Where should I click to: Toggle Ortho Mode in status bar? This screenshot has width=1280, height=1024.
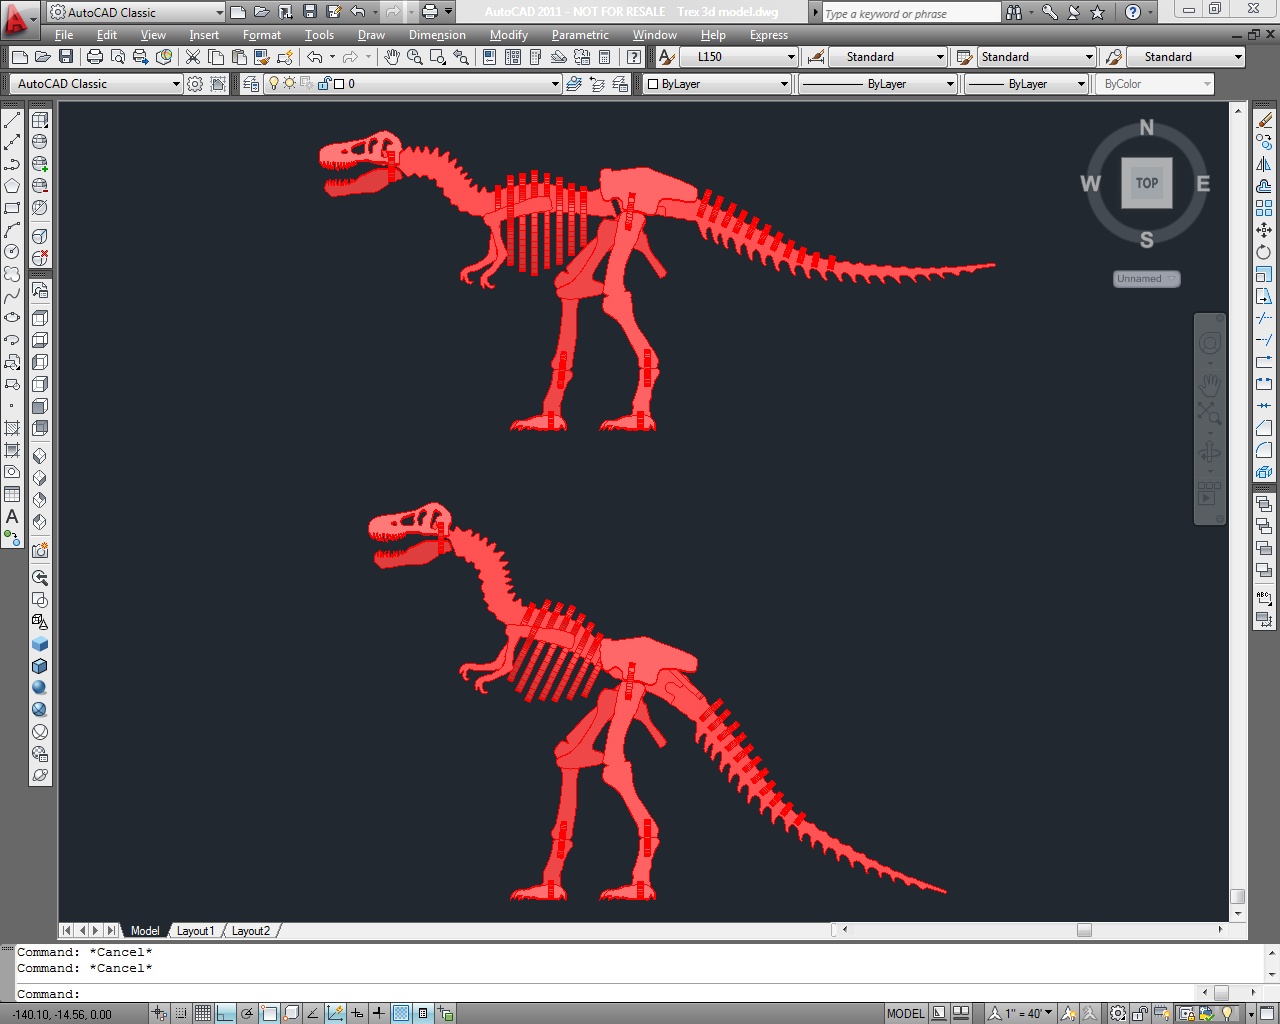225,1013
